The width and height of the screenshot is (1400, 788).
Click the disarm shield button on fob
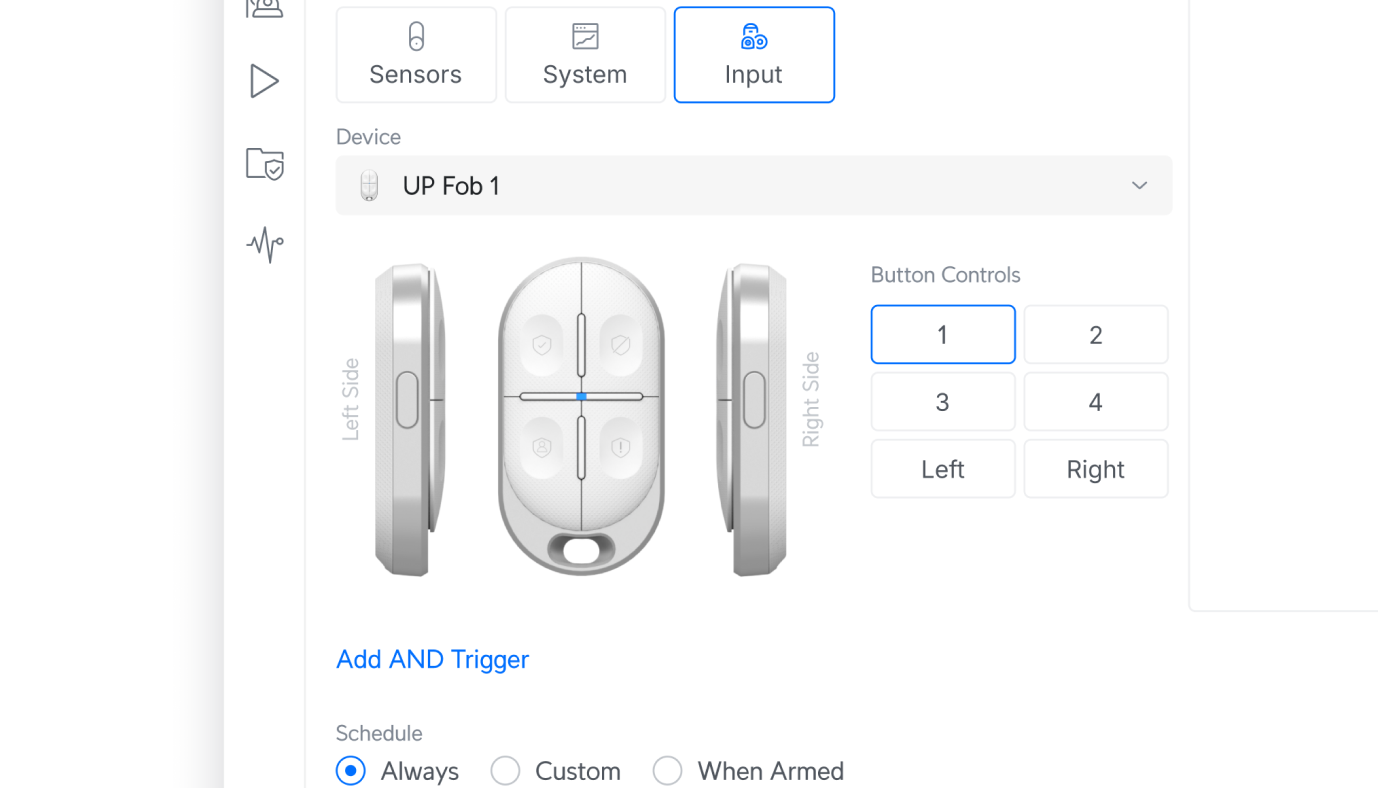pyautogui.click(x=620, y=345)
